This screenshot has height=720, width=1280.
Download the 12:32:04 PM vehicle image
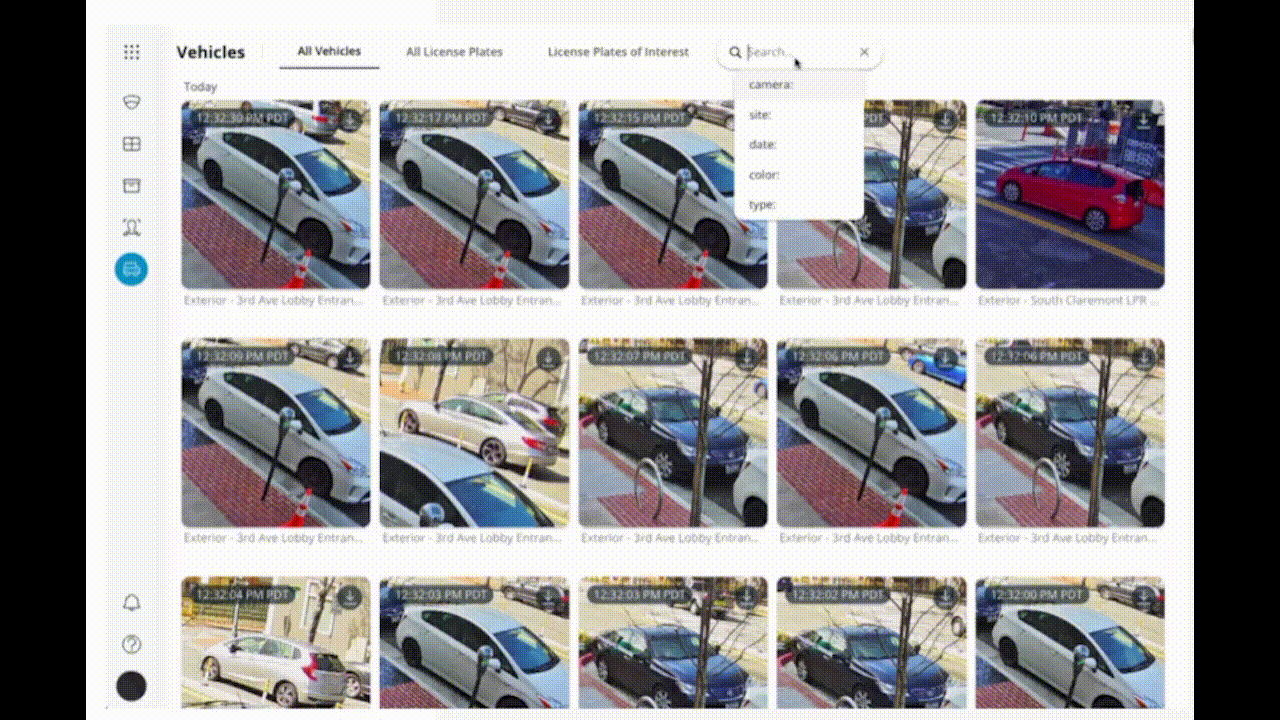coord(350,597)
